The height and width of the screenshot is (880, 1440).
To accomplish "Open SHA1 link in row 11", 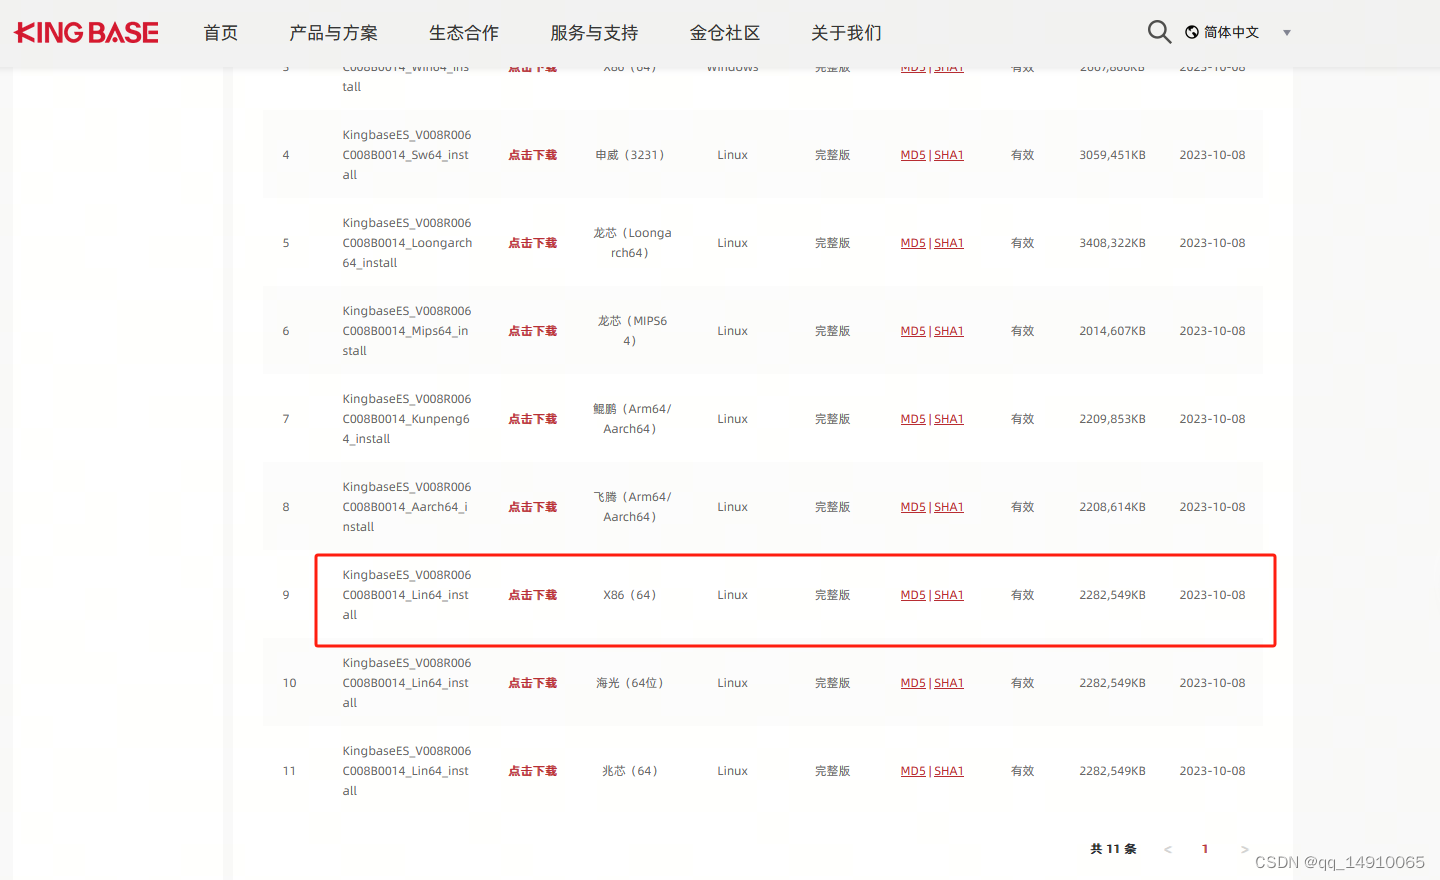I will point(949,771).
